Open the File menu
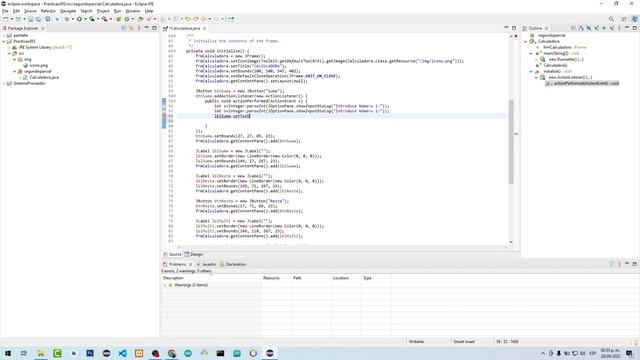Screen dimensions: 640x360 5,11
